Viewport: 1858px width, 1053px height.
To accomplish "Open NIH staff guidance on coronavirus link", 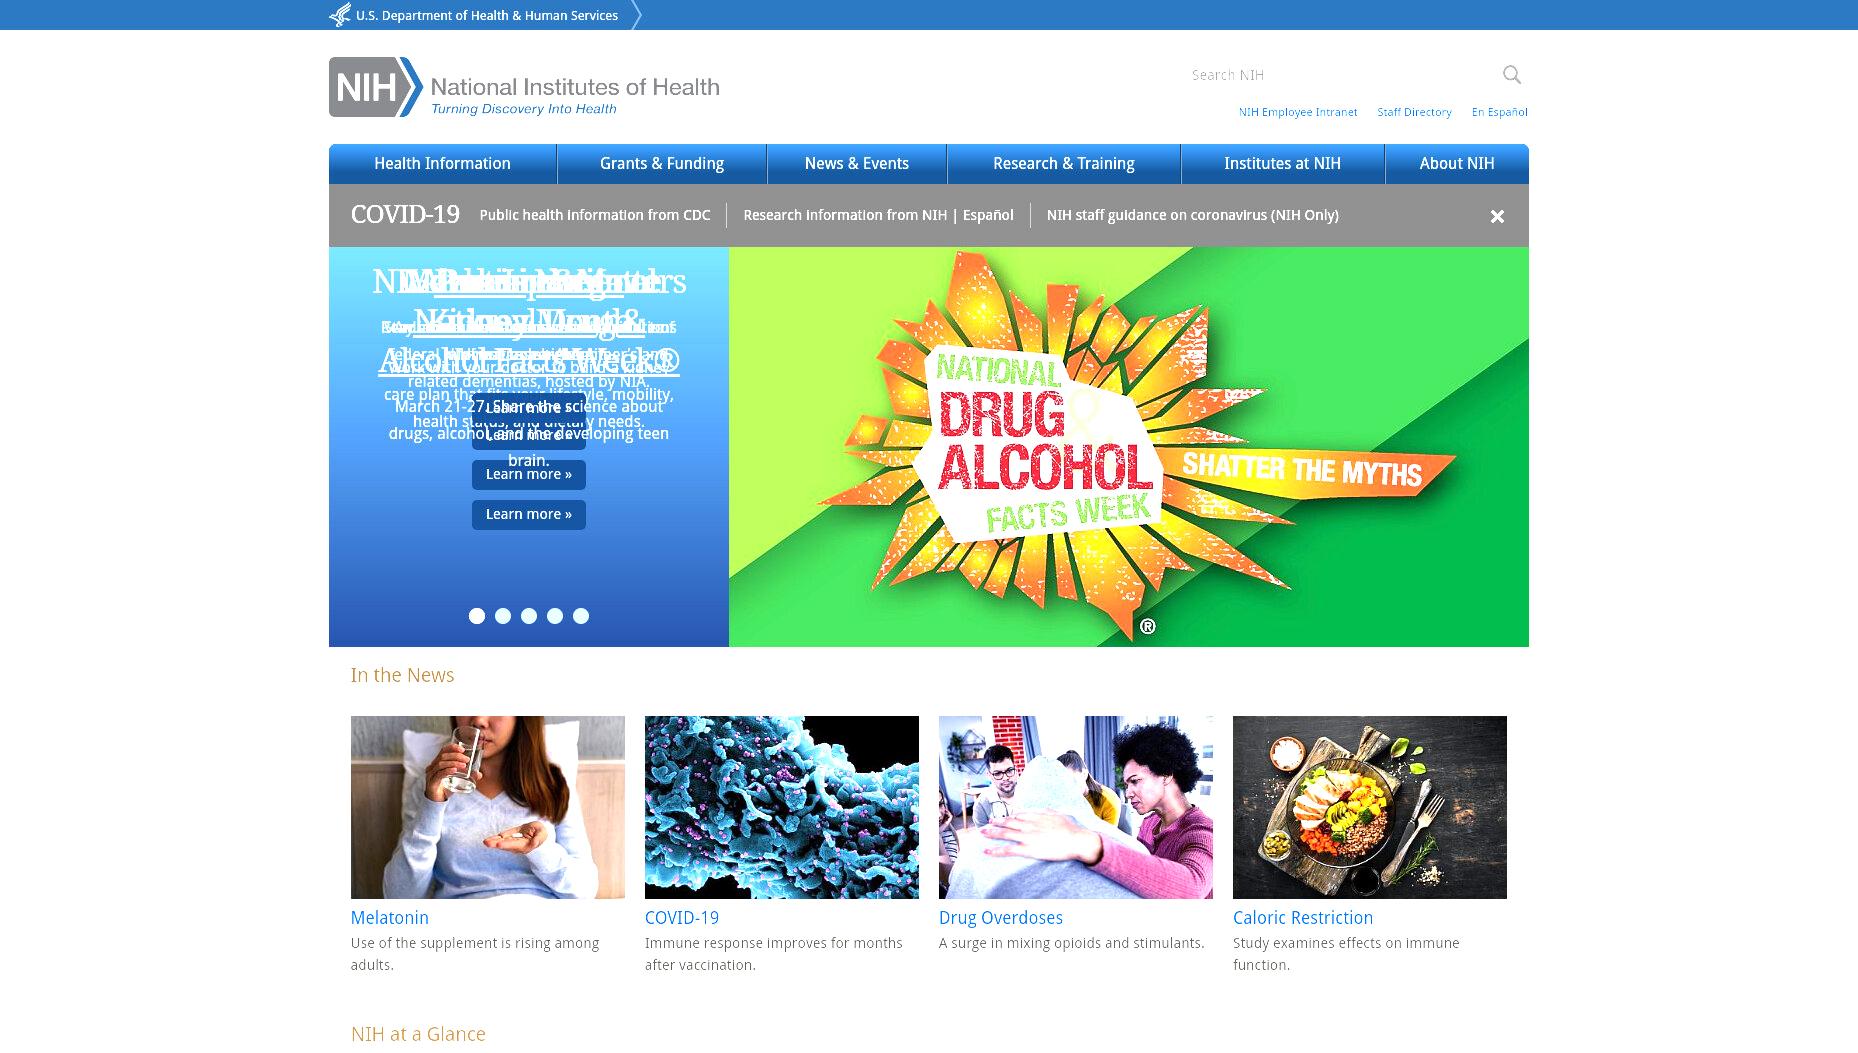I will tap(1193, 215).
